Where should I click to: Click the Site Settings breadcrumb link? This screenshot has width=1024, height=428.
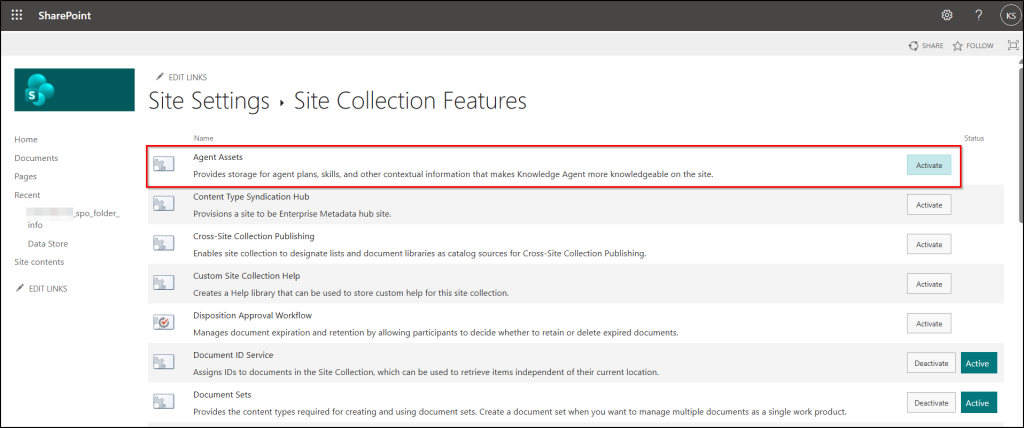click(209, 101)
